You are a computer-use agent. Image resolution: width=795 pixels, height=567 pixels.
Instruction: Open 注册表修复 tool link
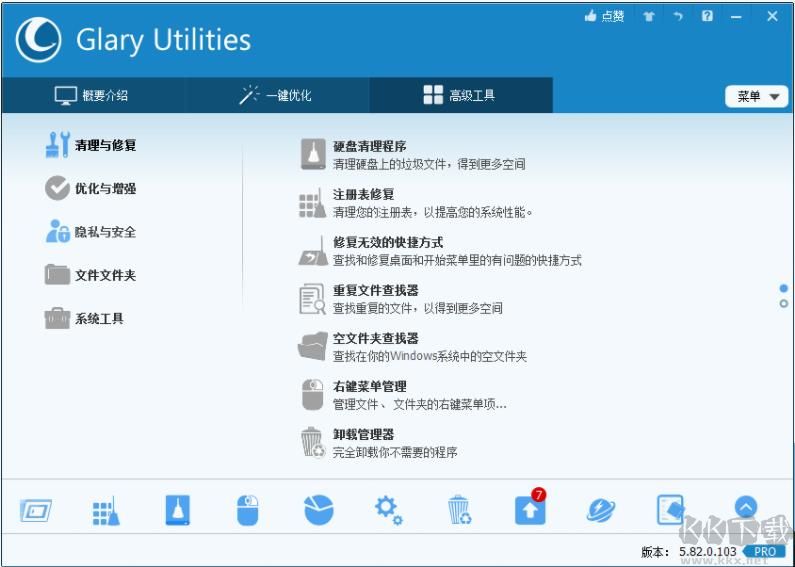[x=364, y=194]
